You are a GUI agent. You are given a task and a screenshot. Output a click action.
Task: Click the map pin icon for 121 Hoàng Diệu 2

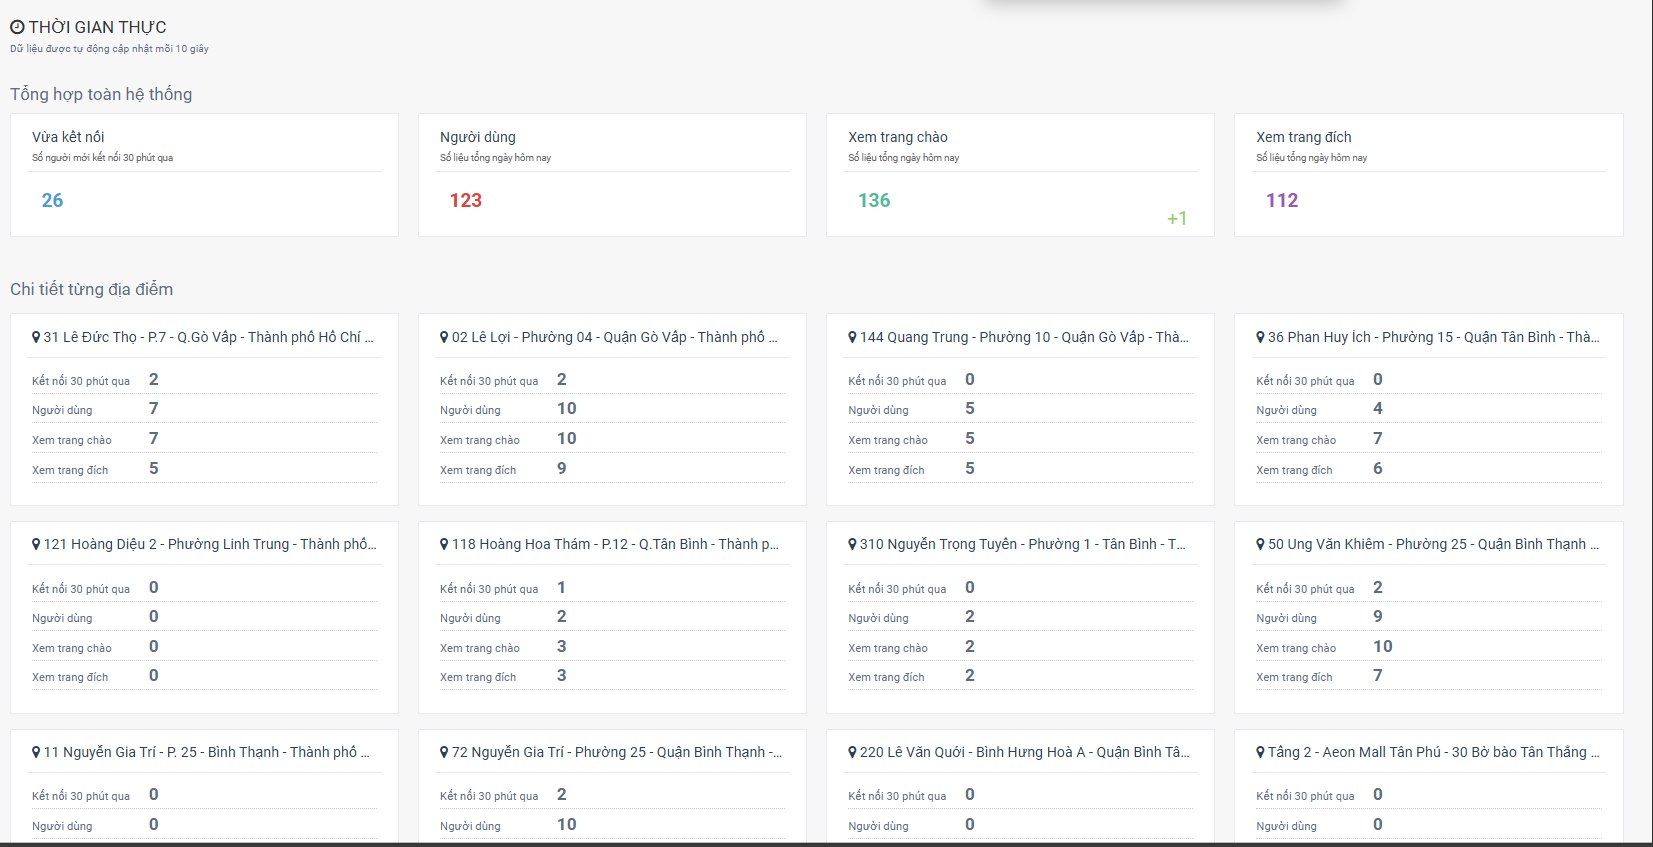coord(36,544)
